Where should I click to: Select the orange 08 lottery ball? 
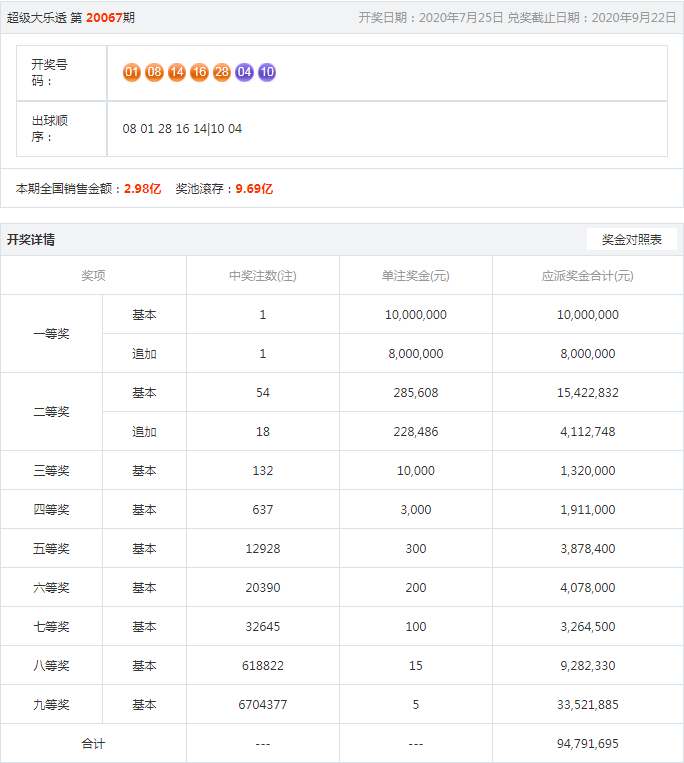point(154,72)
